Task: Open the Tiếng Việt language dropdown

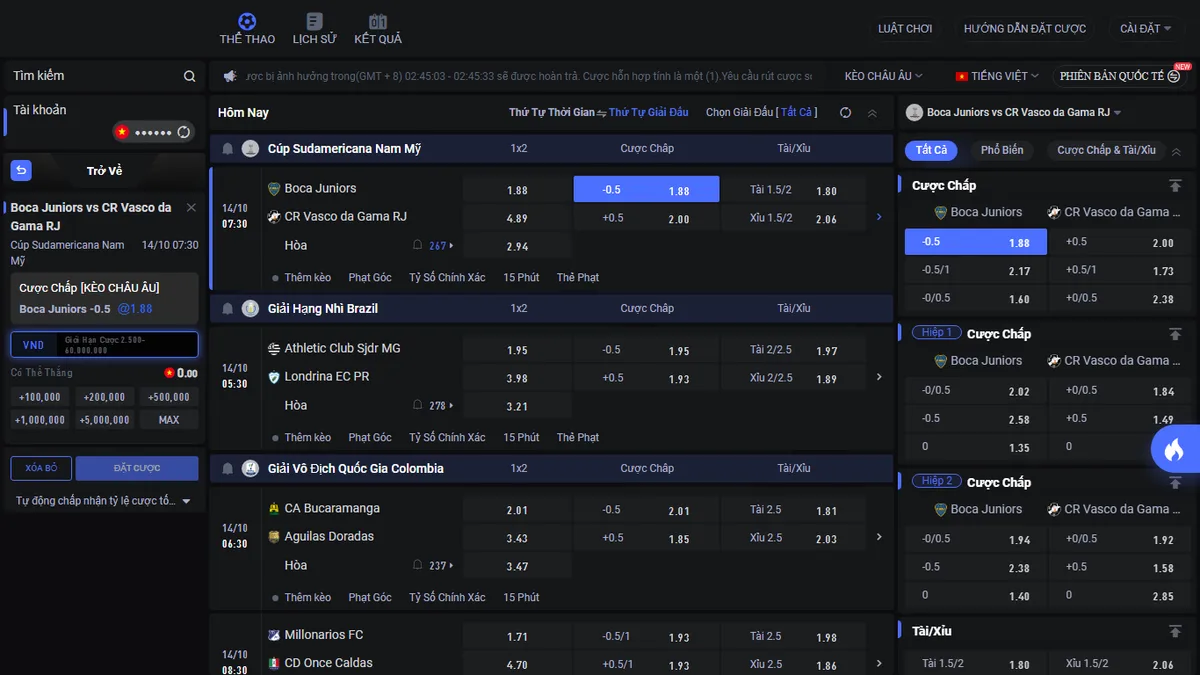Action: tap(997, 76)
